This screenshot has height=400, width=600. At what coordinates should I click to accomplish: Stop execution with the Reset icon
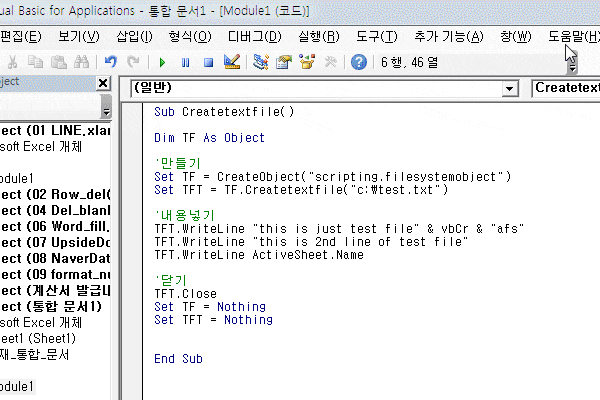coord(208,62)
